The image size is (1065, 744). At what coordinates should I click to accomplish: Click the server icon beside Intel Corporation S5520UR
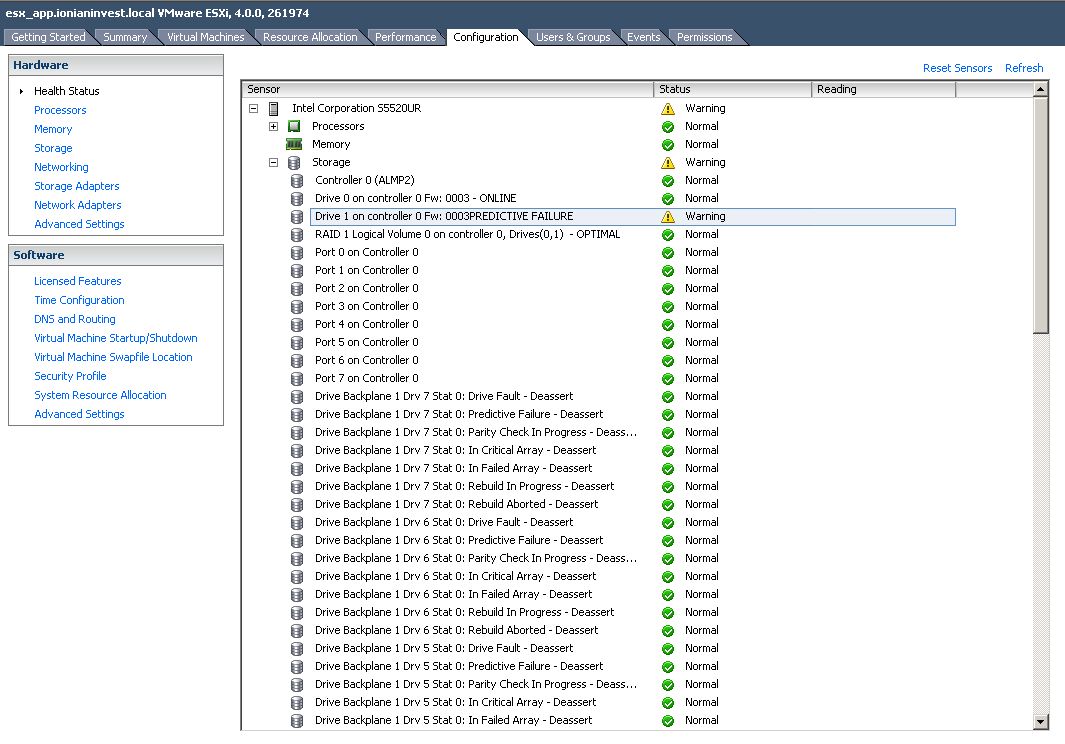pos(274,109)
